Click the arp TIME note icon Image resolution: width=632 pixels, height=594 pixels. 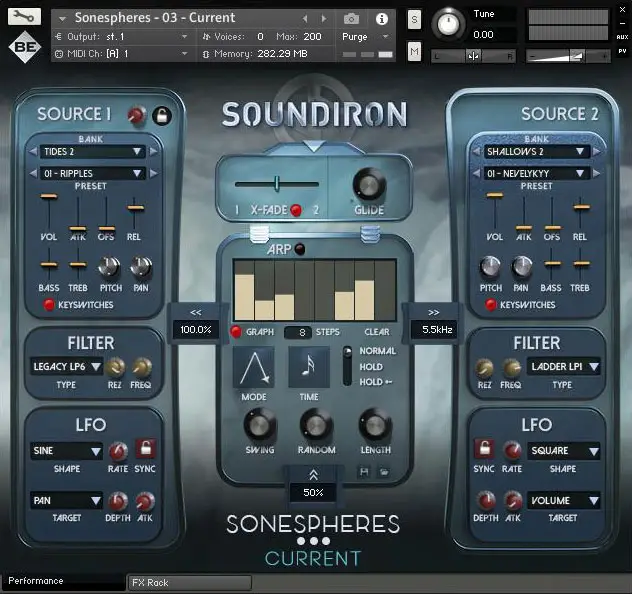(309, 367)
